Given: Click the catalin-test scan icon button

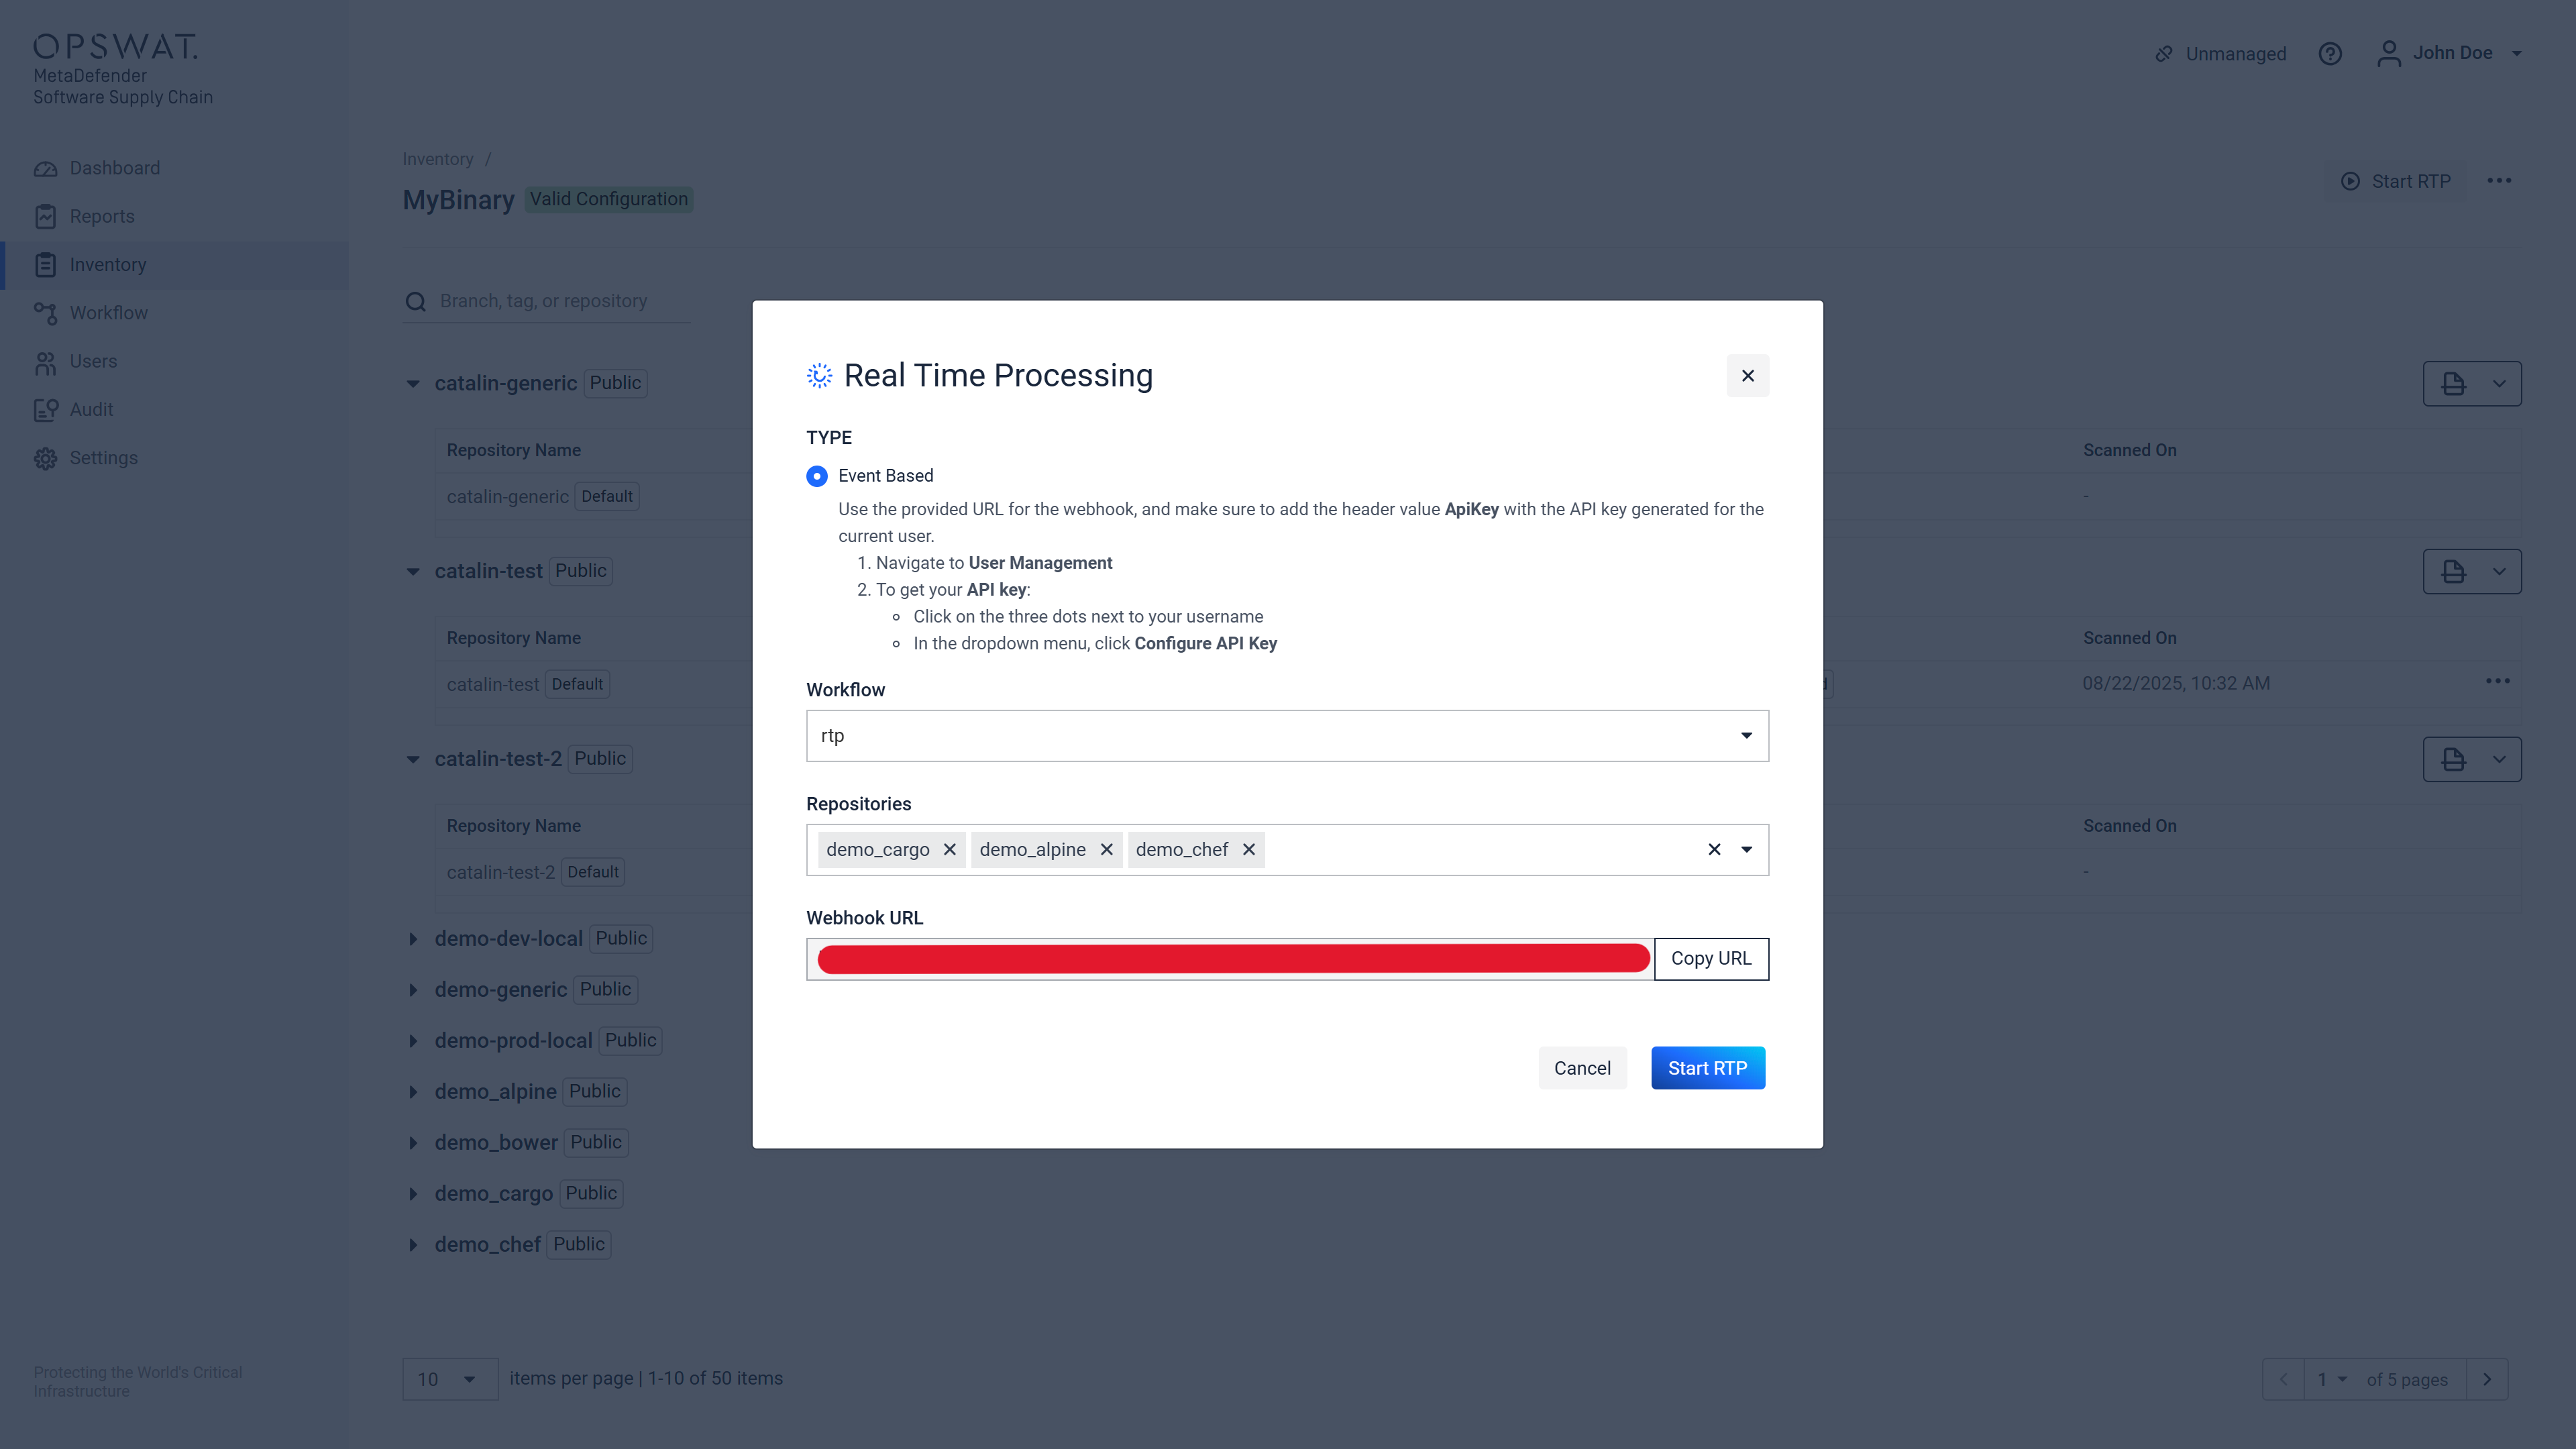Looking at the screenshot, I should (x=2452, y=572).
